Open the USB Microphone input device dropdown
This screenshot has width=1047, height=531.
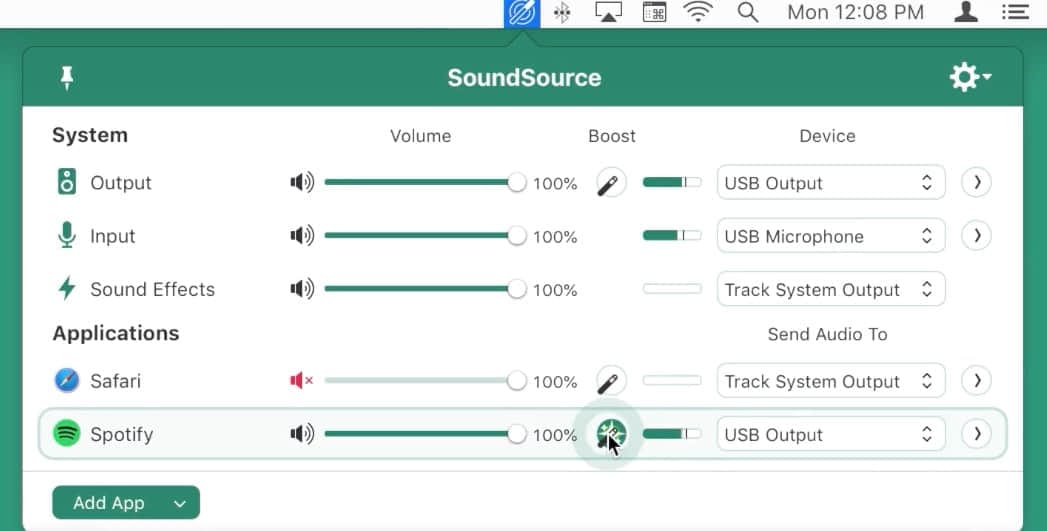point(831,236)
